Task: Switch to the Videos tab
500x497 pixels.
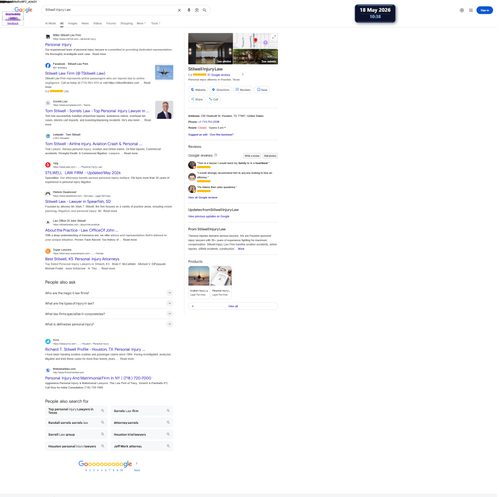Action: pyautogui.click(x=98, y=24)
